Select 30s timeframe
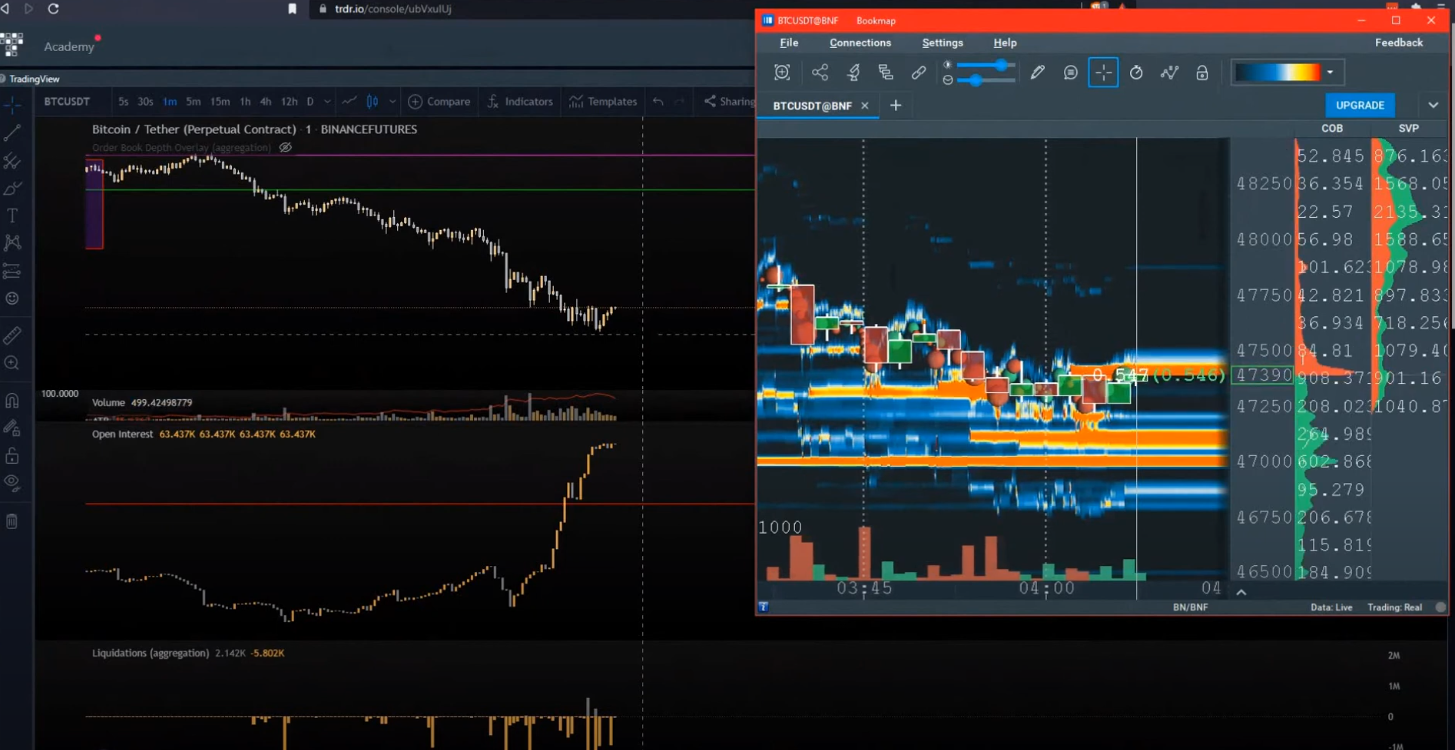This screenshot has height=750, width=1455. click(145, 101)
